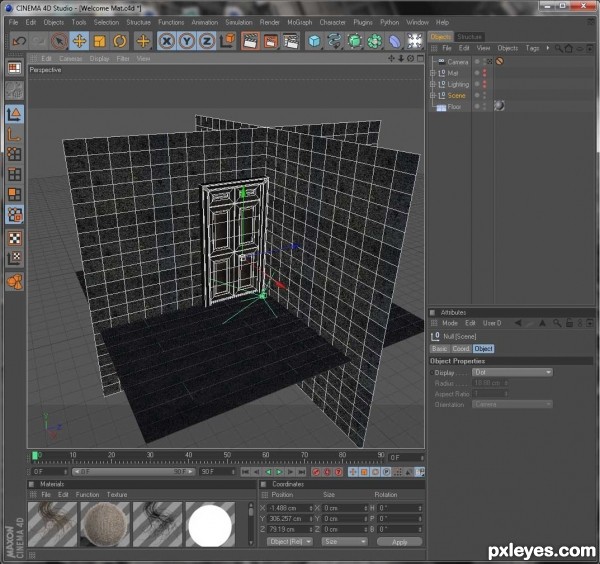
Task: Switch the coordinate system icon
Action: coord(227,41)
